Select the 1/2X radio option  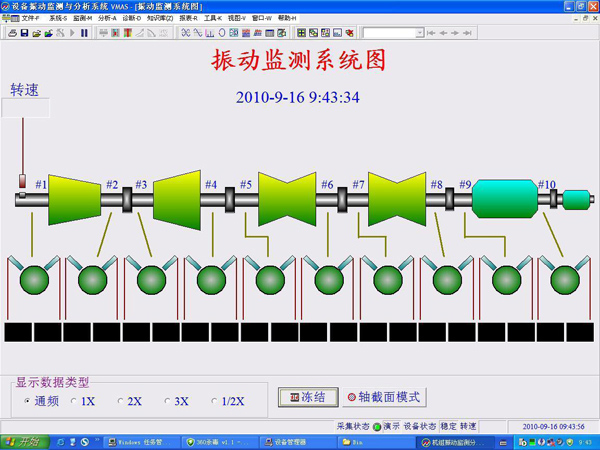213,401
